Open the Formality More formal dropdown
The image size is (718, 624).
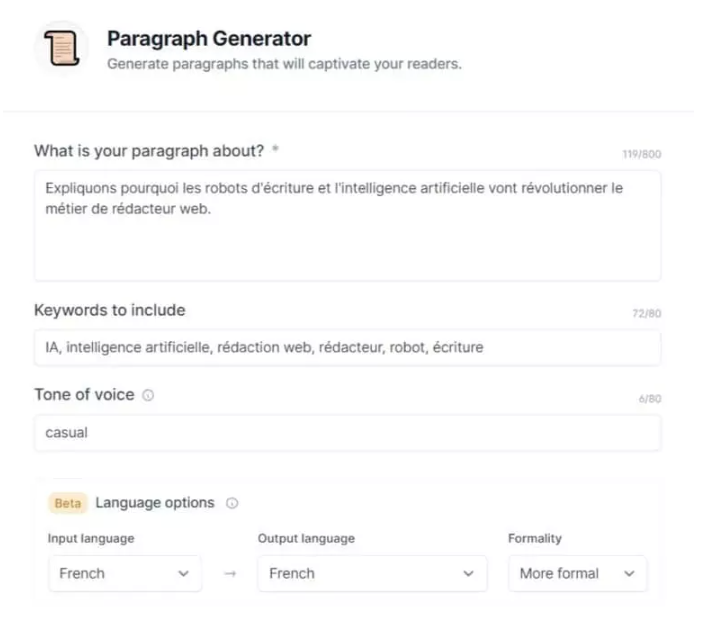coord(577,574)
